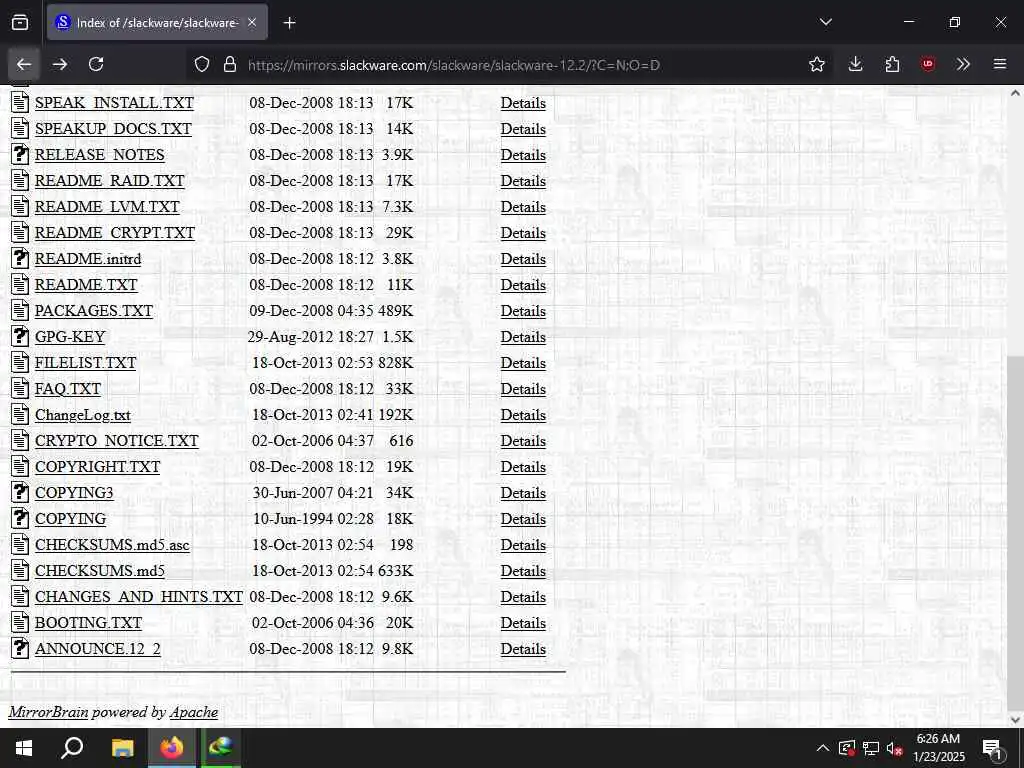Open Windows taskbar search
Image resolution: width=1024 pixels, height=768 pixels.
[72, 748]
